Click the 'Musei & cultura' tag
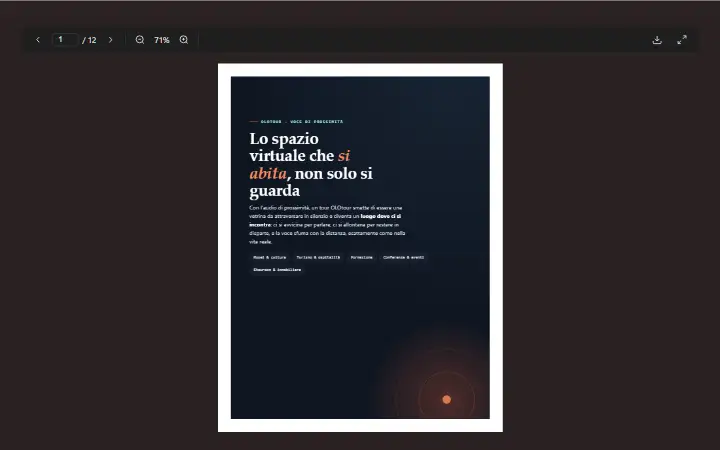 pyautogui.click(x=270, y=258)
